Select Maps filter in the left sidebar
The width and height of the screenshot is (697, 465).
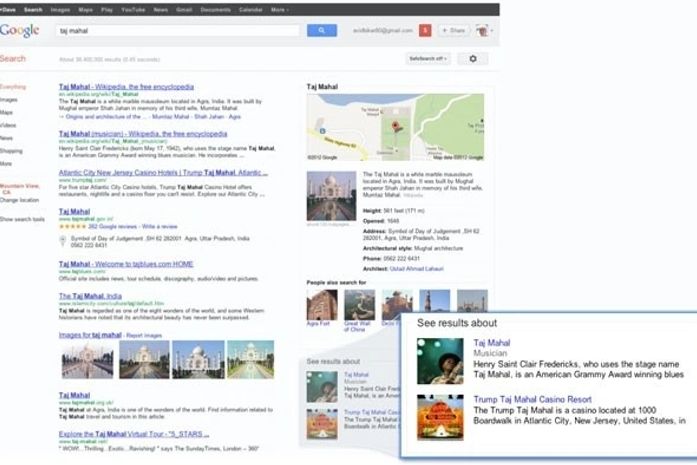coord(6,112)
